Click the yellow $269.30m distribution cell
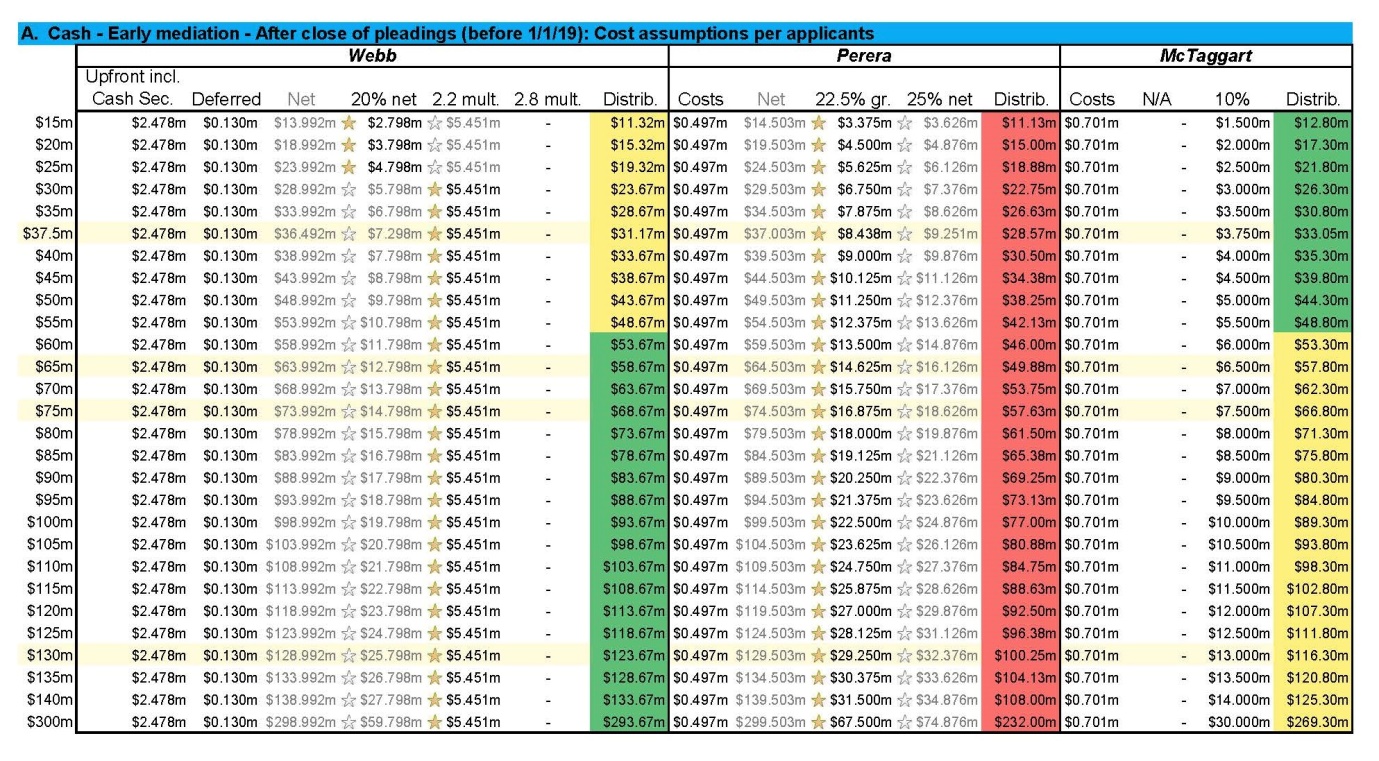 [x=1312, y=722]
